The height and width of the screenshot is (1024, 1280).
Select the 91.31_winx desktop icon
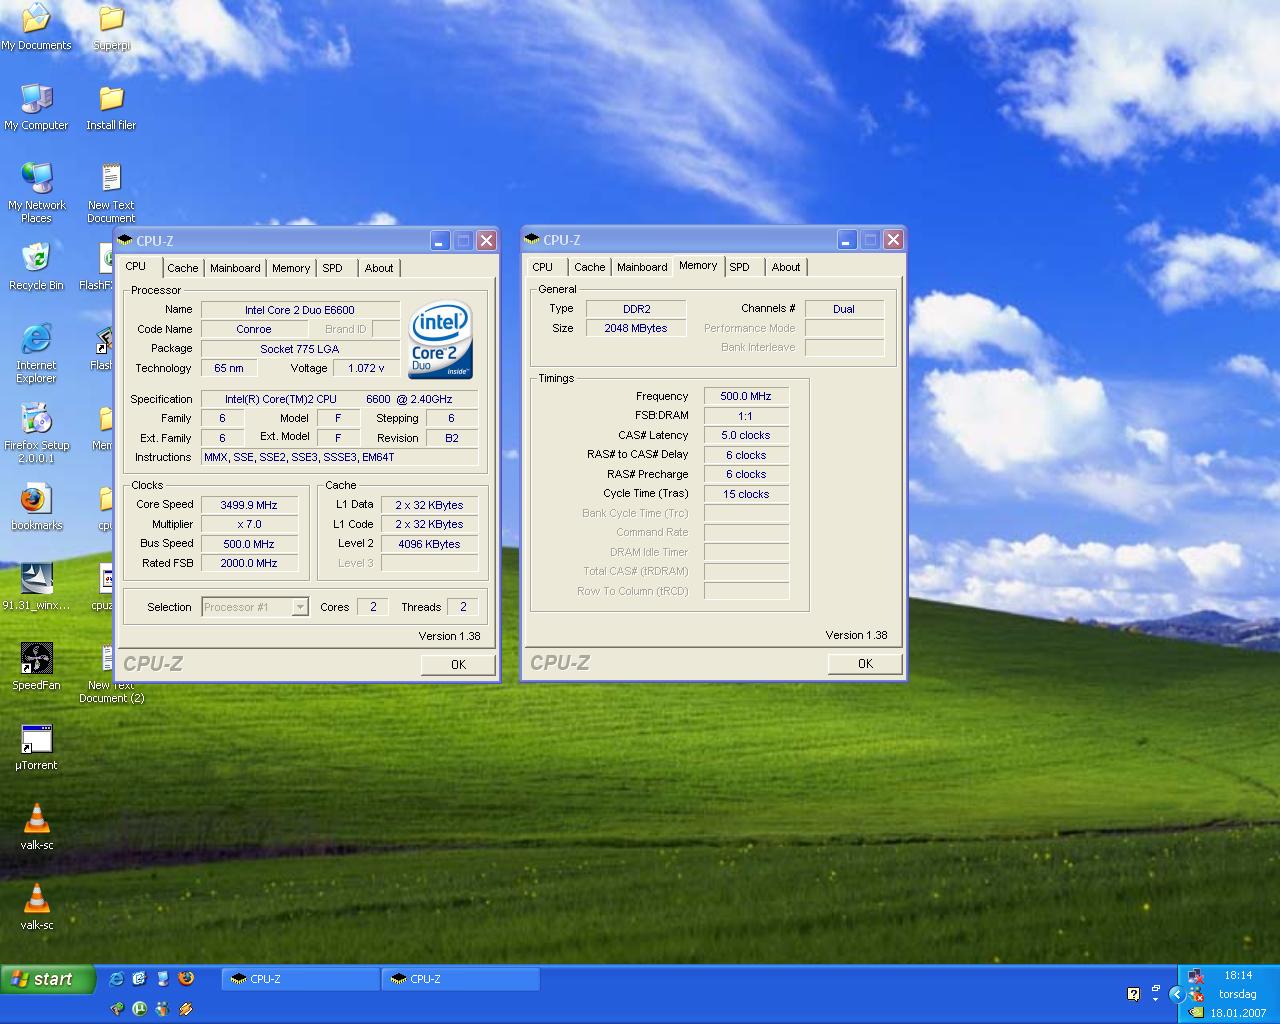tap(36, 587)
